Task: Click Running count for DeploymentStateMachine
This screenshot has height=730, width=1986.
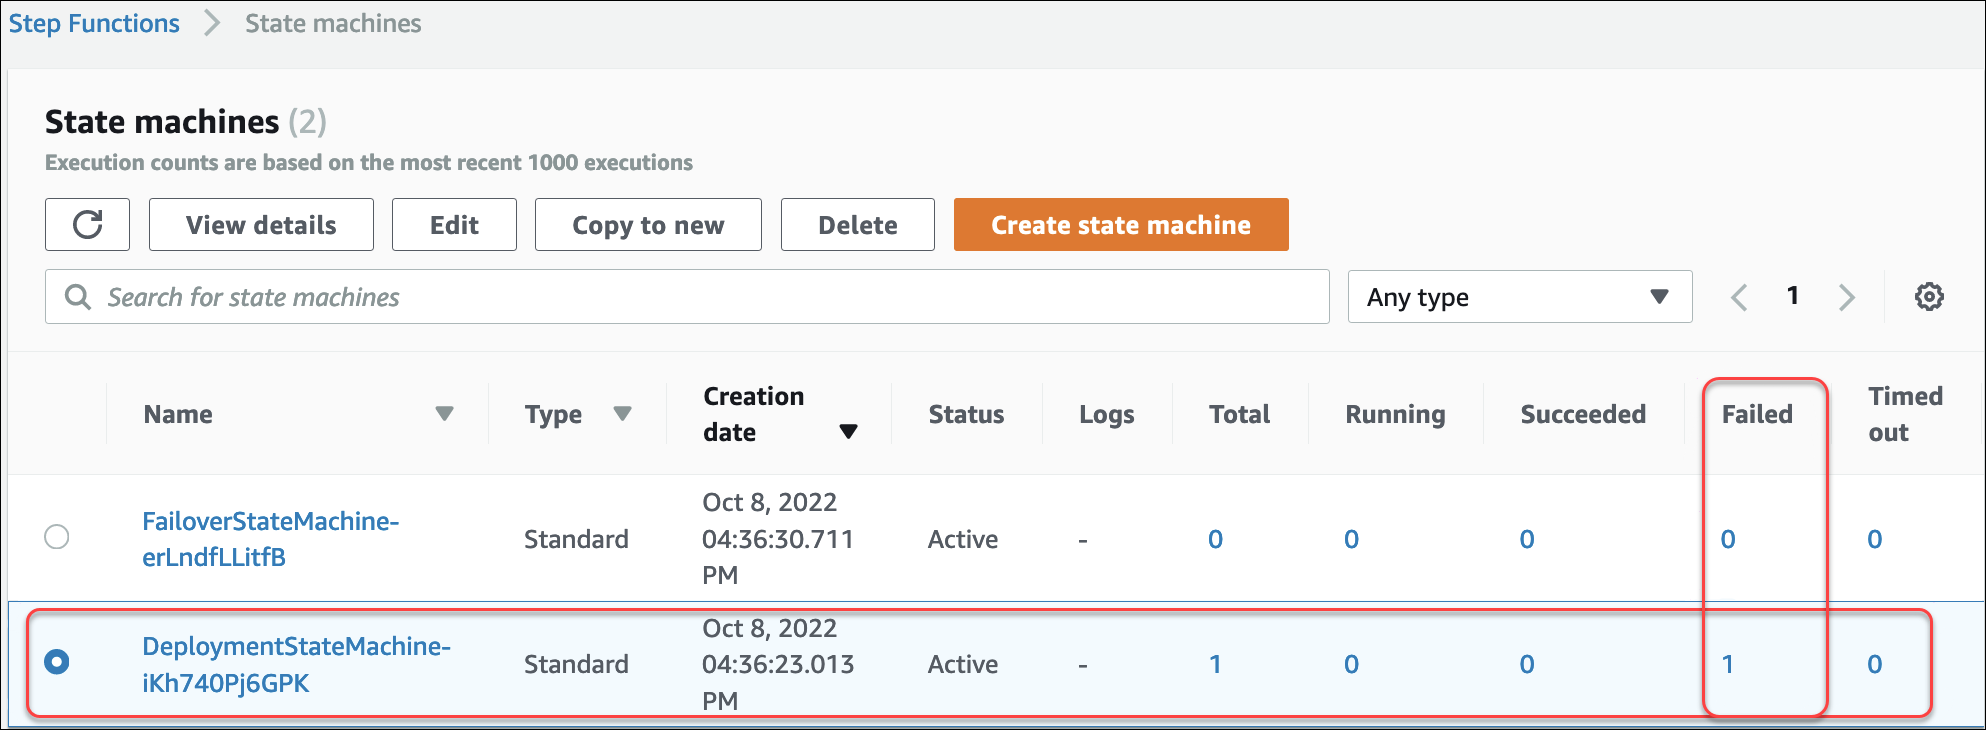Action: coord(1351,664)
